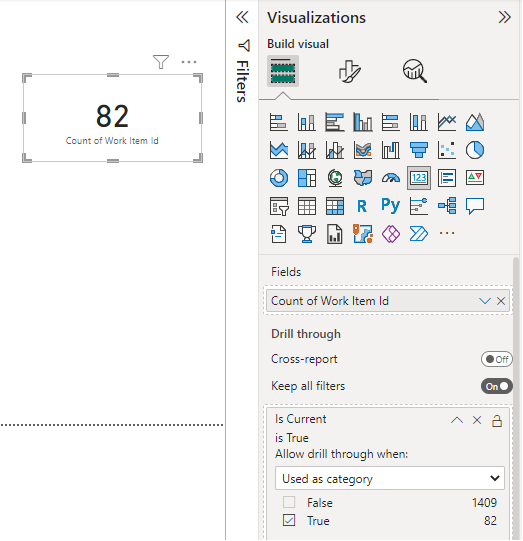Collapse the Visualizations pane with double-right chevron
Viewport: 523px width, 541px height.
(x=504, y=17)
